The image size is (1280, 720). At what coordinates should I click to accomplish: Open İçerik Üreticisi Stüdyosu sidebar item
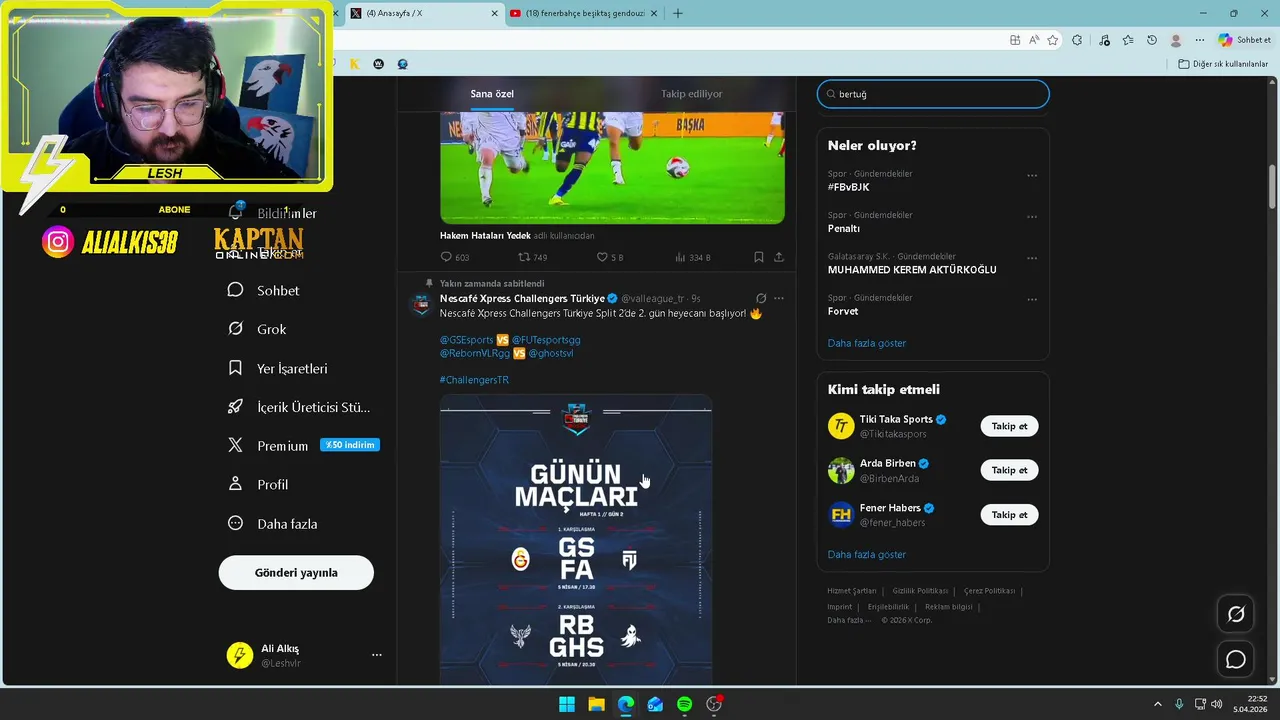click(x=299, y=407)
